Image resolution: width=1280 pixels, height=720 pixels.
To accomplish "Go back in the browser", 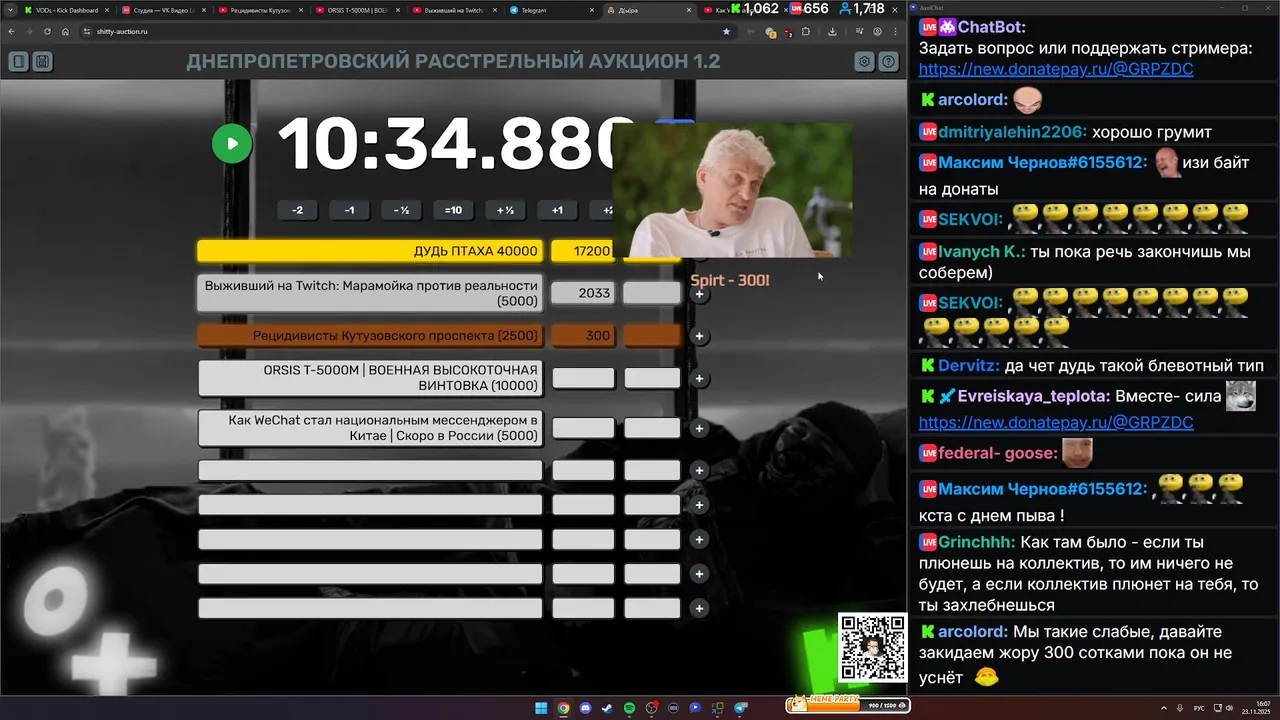I will [12, 32].
